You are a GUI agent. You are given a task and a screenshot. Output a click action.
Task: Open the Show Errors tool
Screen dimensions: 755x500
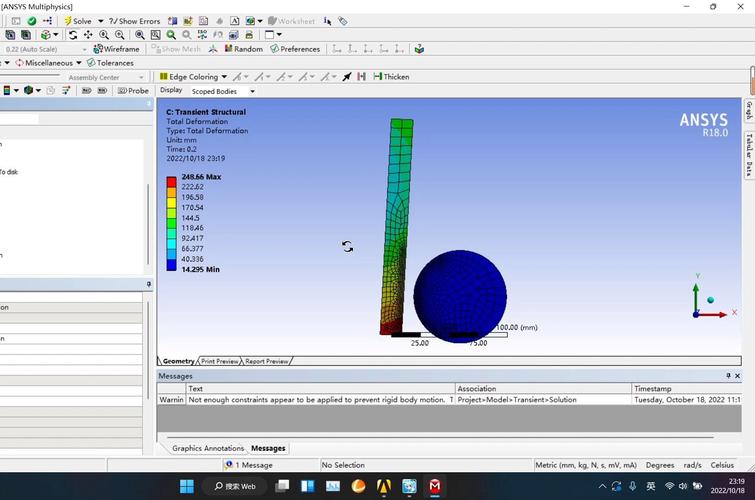tap(134, 21)
